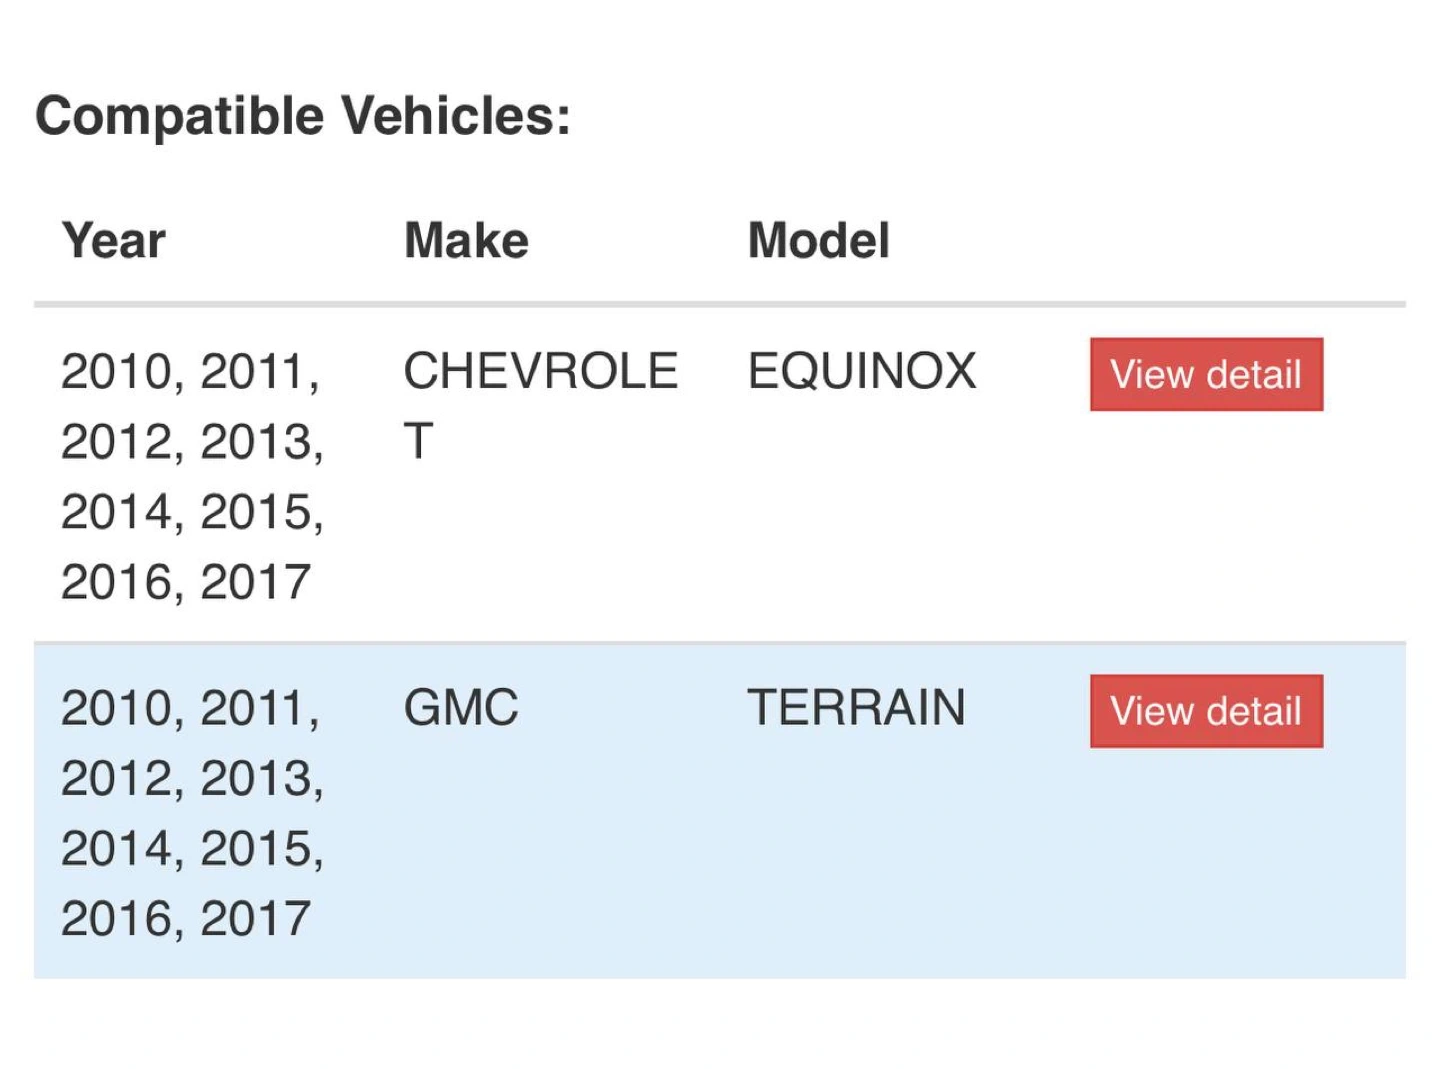Click the Compatible Vehicles heading
Viewport: 1440px width, 1069px height.
click(303, 116)
